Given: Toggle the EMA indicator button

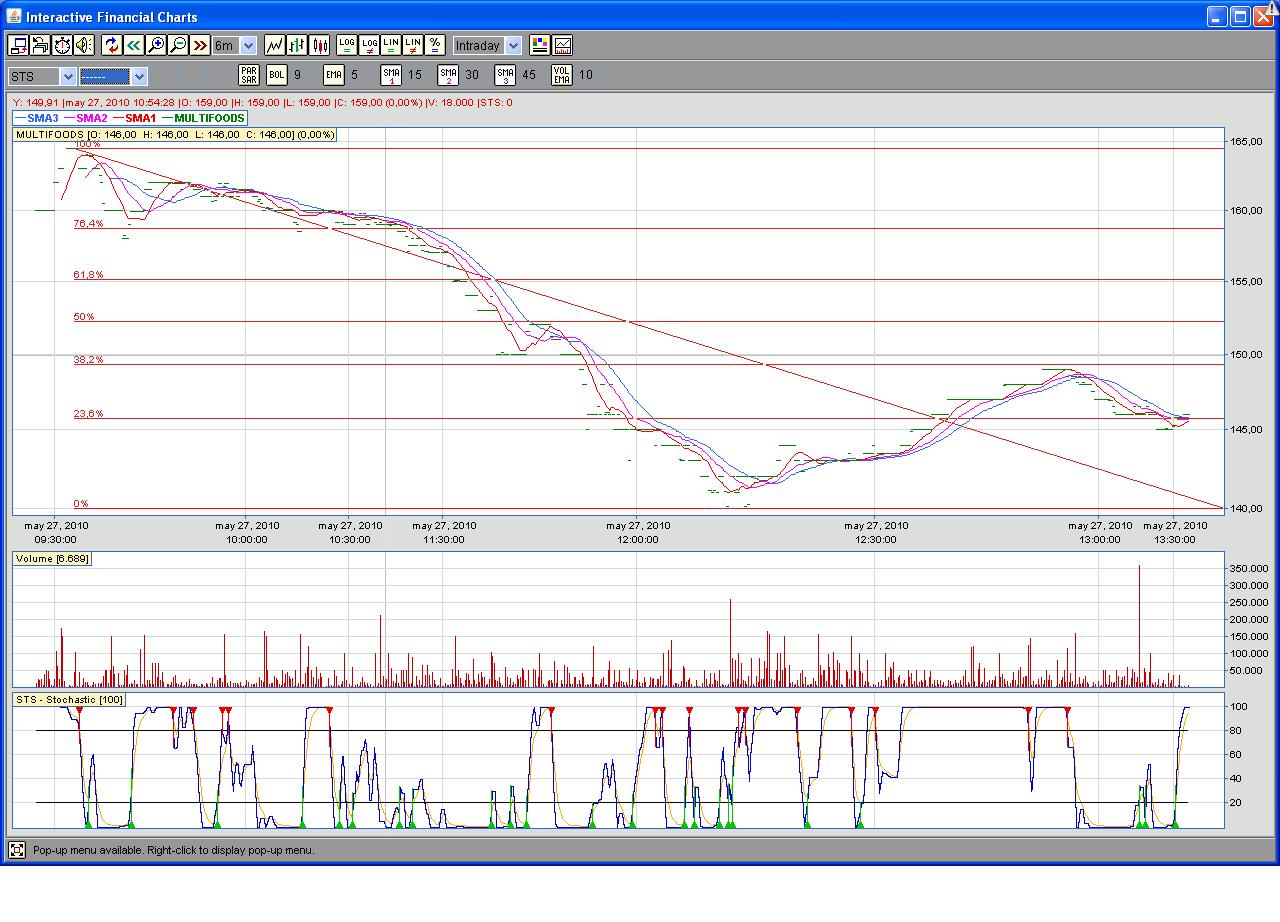Looking at the screenshot, I should tap(334, 75).
